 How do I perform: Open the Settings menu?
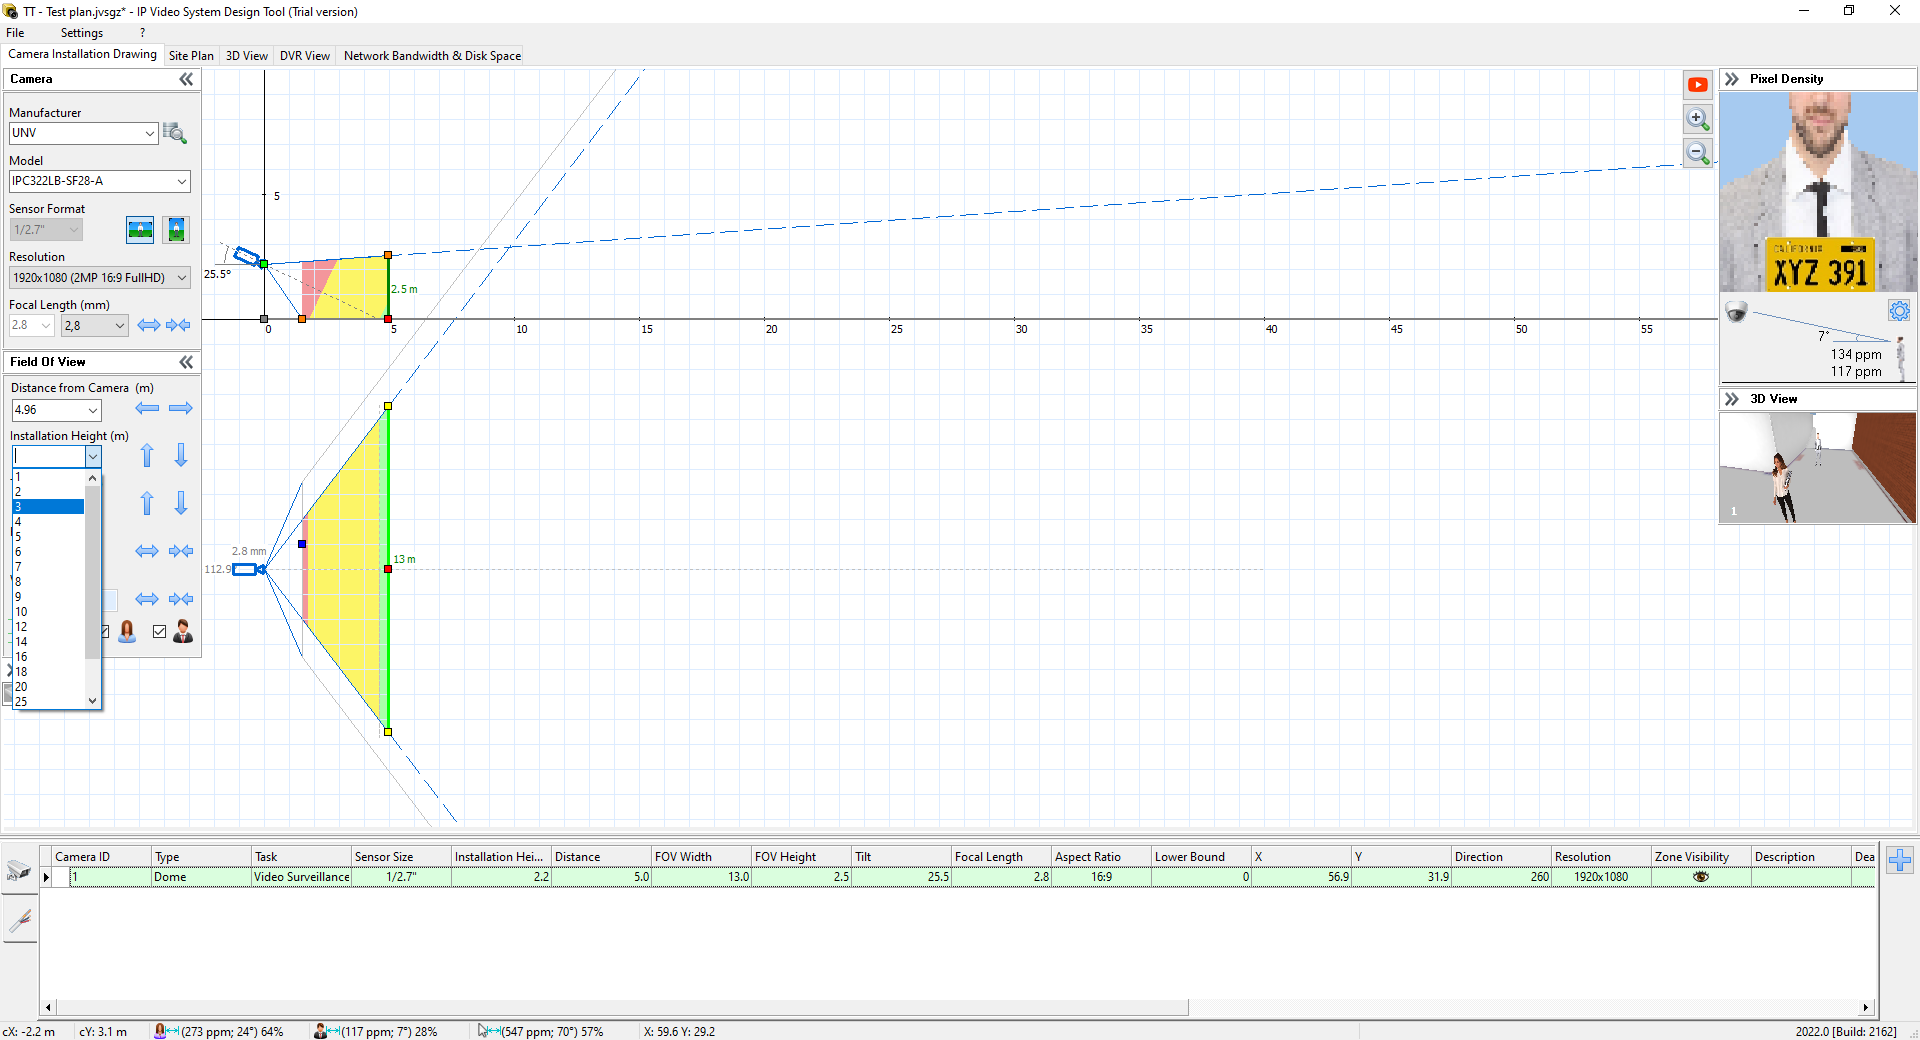point(81,33)
